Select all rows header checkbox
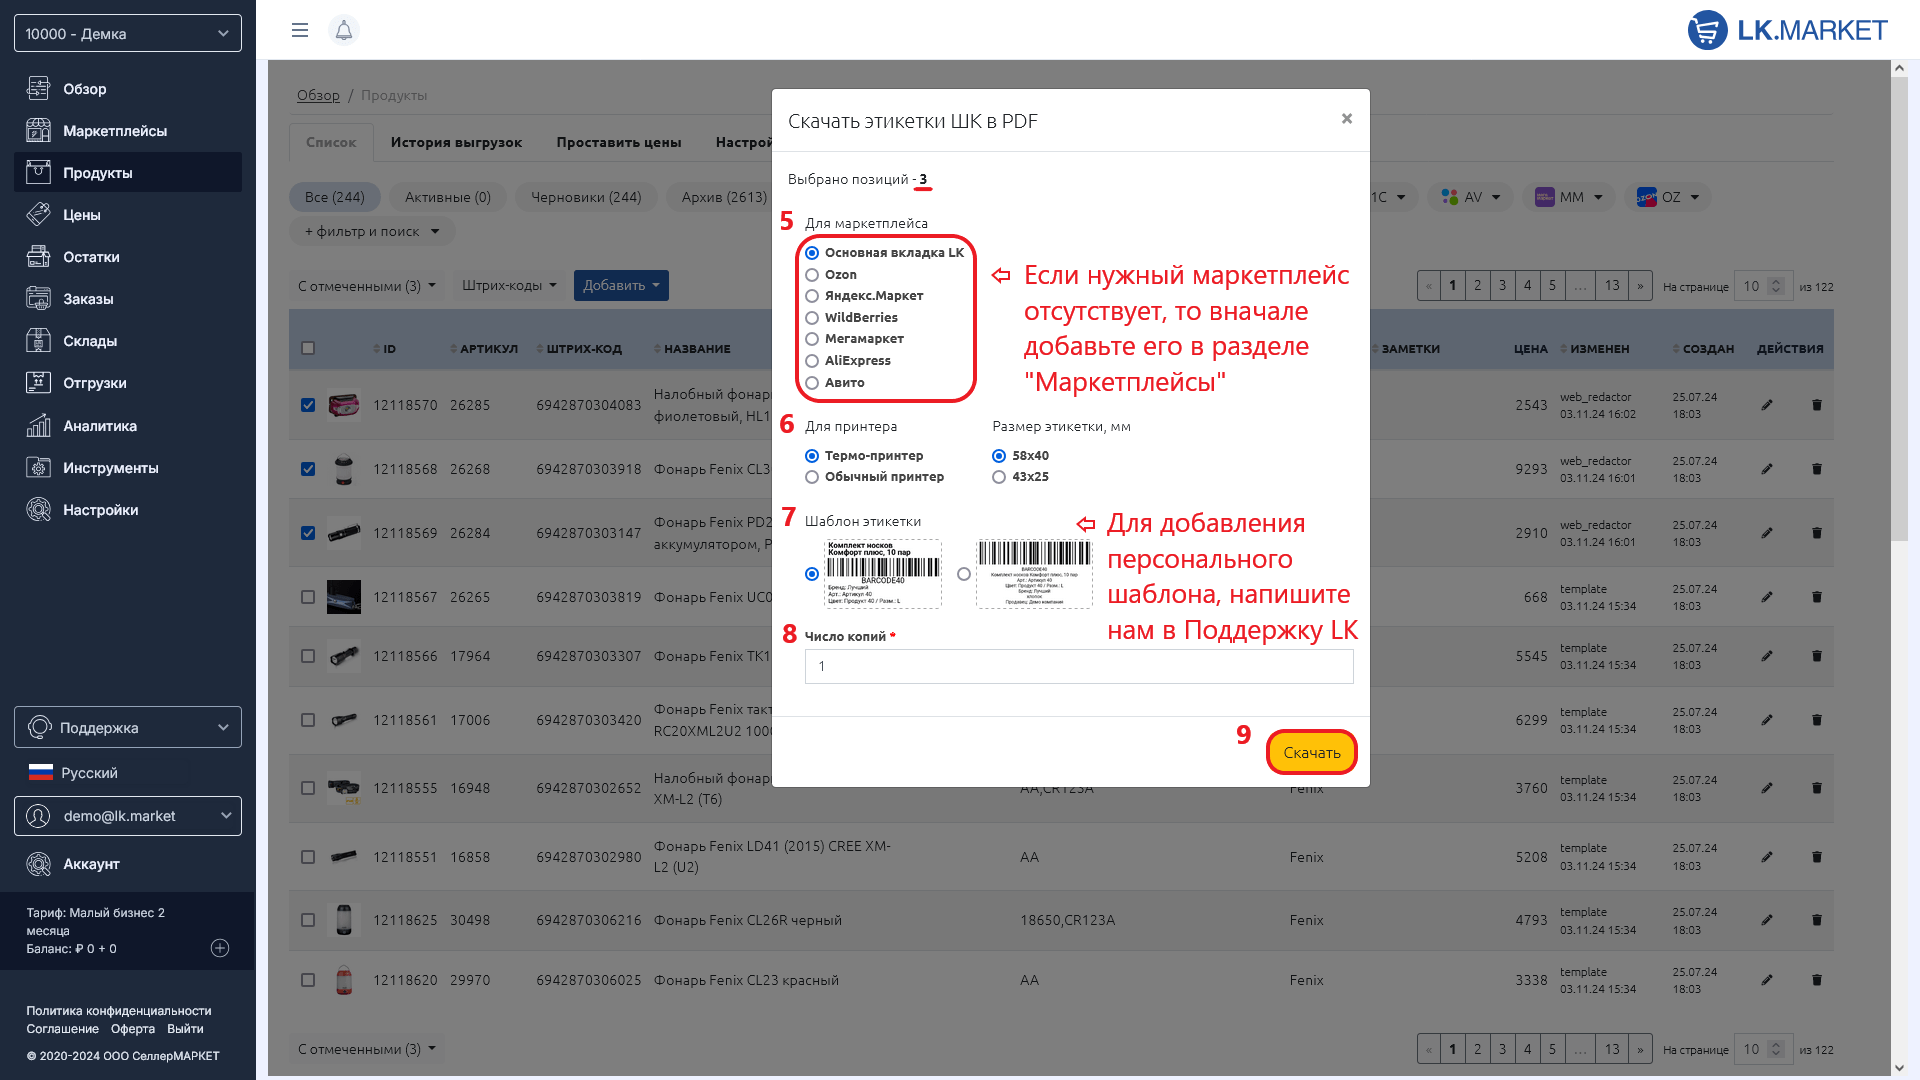 308,349
